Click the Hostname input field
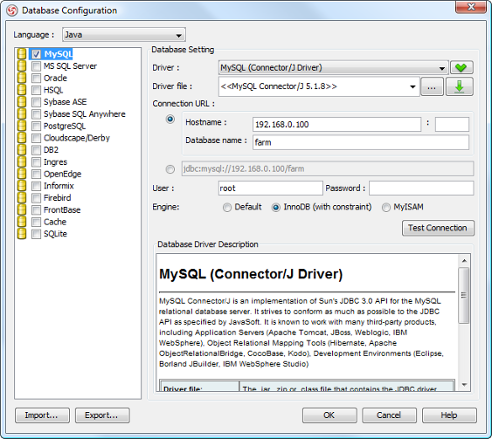The width and height of the screenshot is (492, 439). tap(337, 124)
